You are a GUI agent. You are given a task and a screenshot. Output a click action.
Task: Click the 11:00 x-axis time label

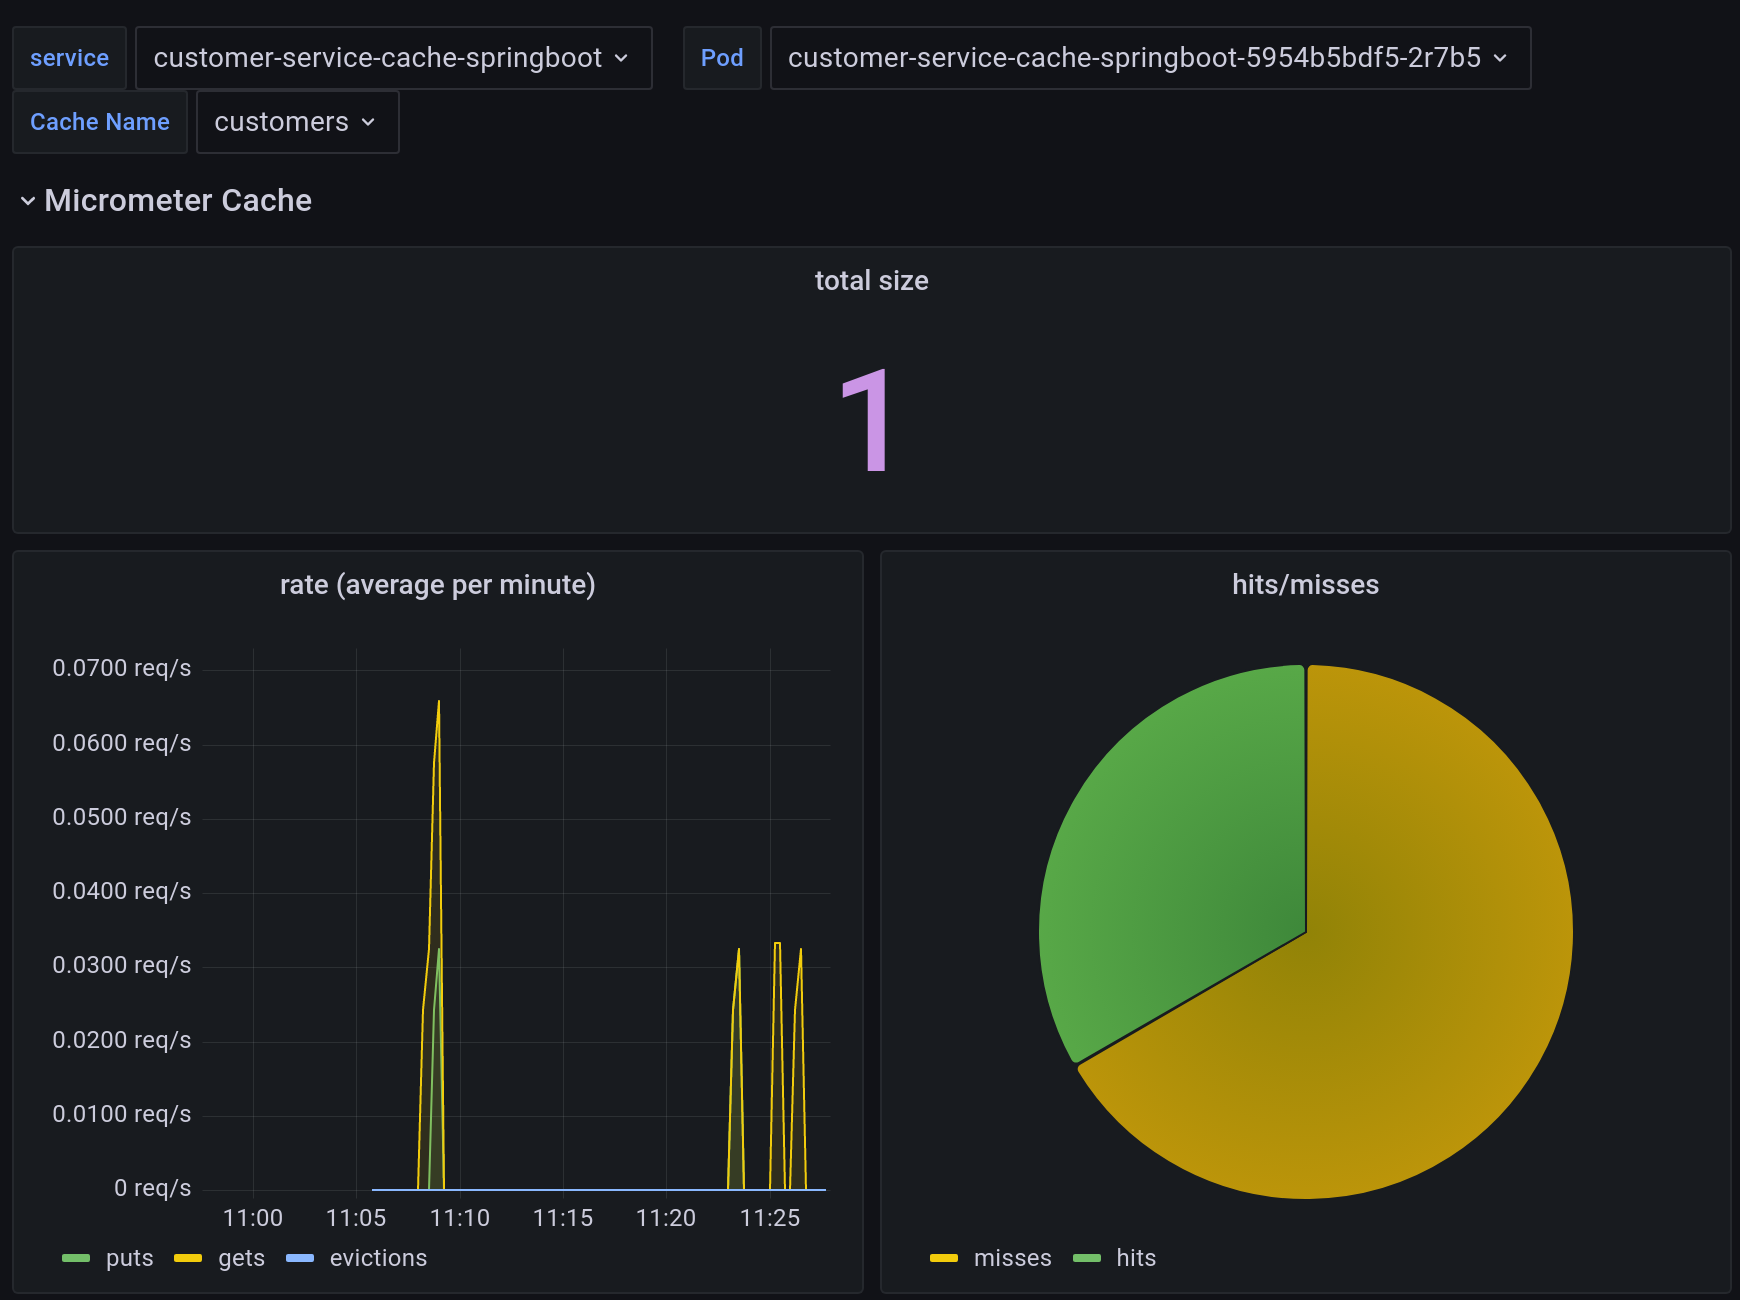[x=253, y=1218]
